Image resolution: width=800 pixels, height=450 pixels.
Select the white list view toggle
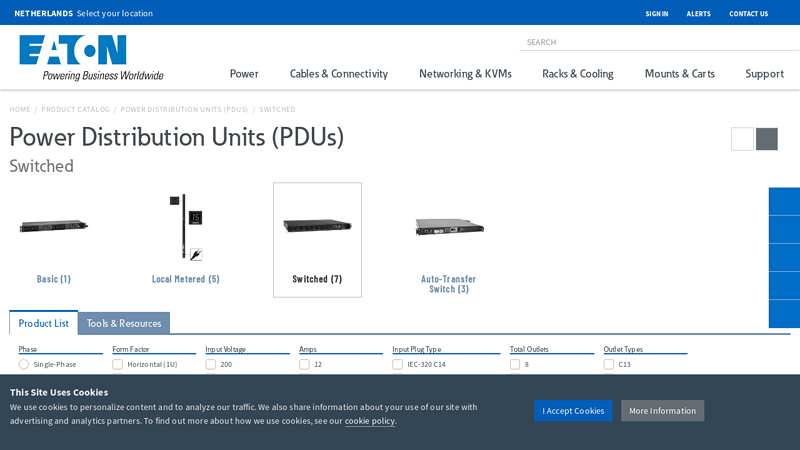[x=742, y=139]
